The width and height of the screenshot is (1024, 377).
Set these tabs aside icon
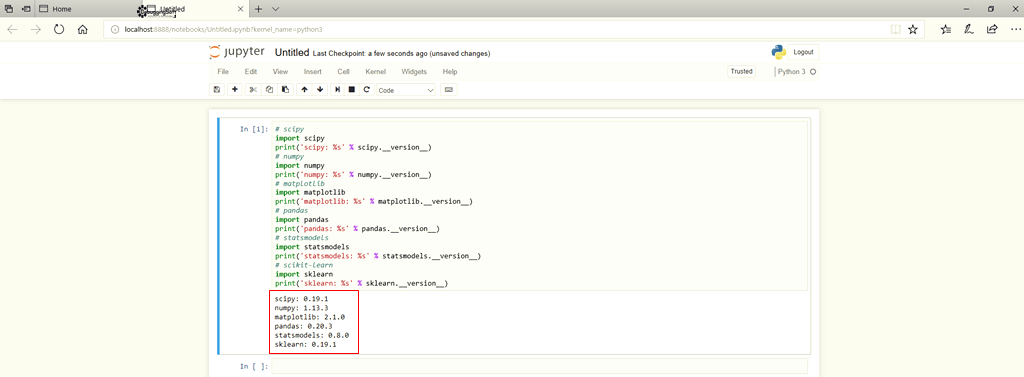(26, 9)
